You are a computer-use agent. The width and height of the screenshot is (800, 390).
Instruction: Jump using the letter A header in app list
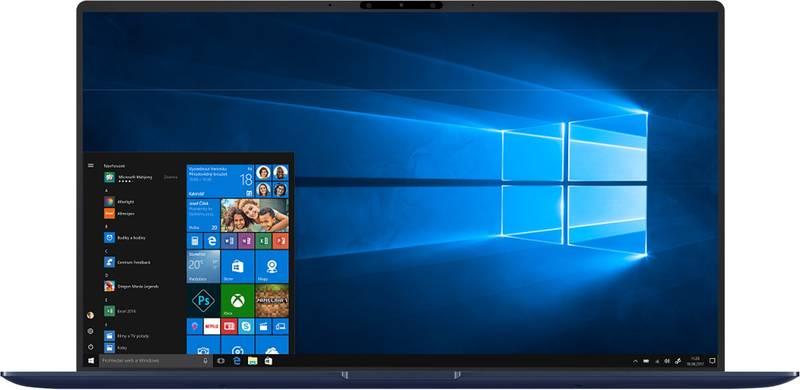pyautogui.click(x=106, y=190)
